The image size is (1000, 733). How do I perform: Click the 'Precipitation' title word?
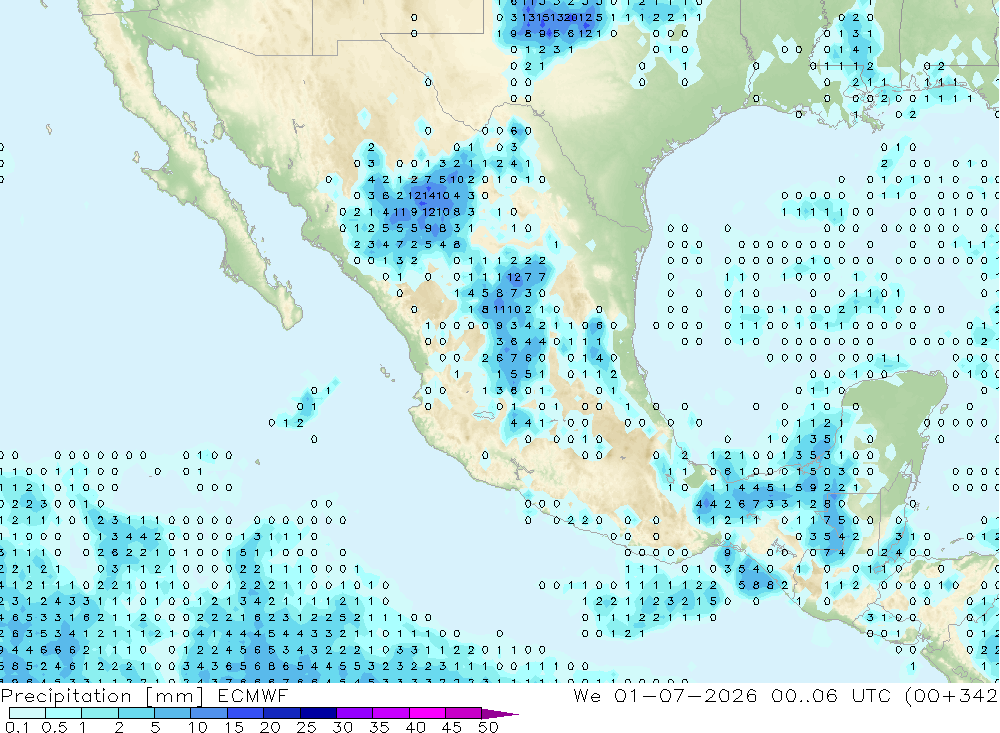[x=66, y=696]
